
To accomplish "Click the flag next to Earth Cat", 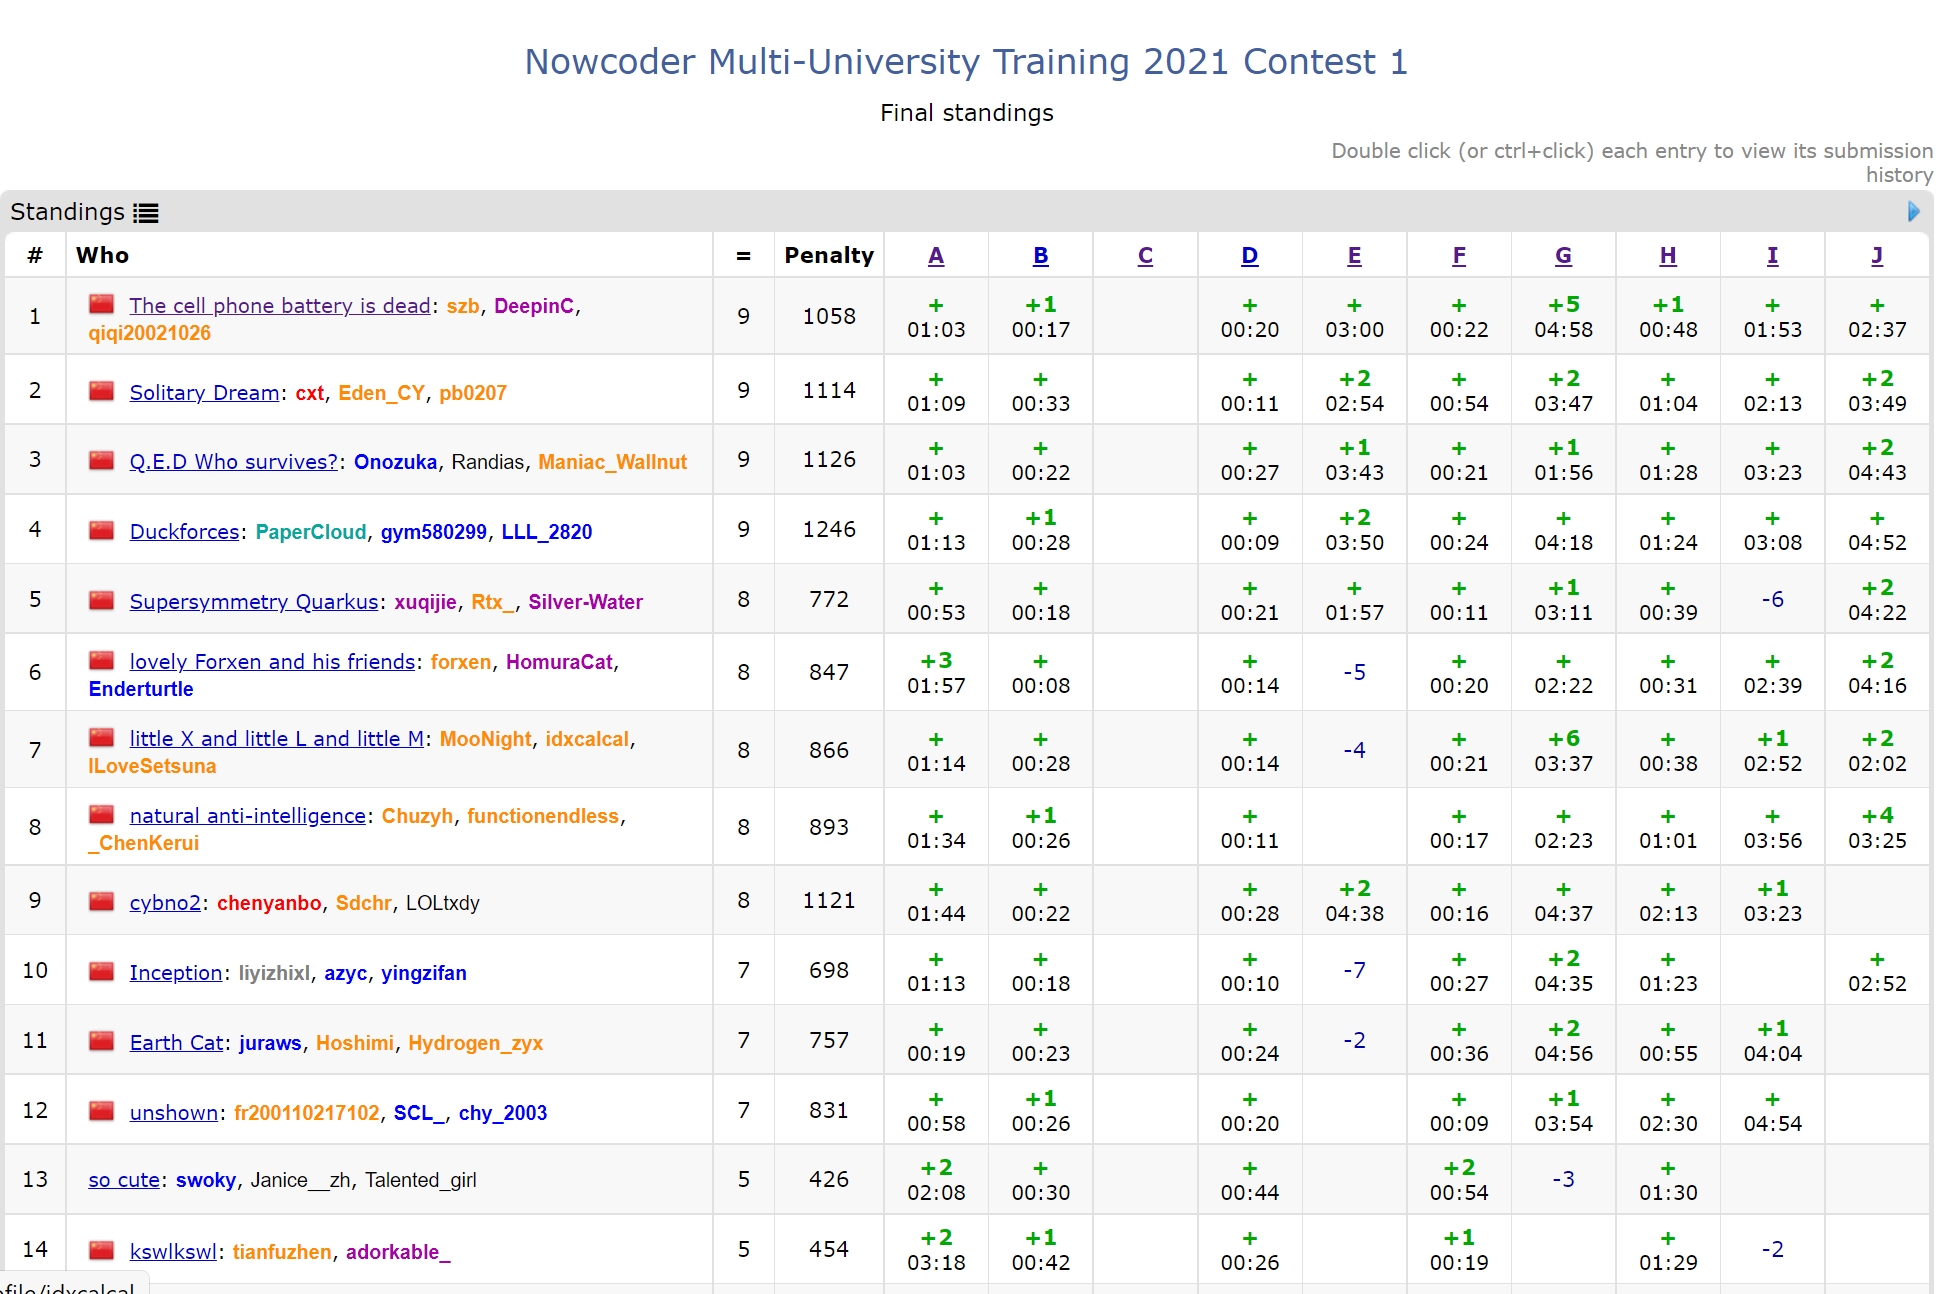I will tap(101, 1041).
